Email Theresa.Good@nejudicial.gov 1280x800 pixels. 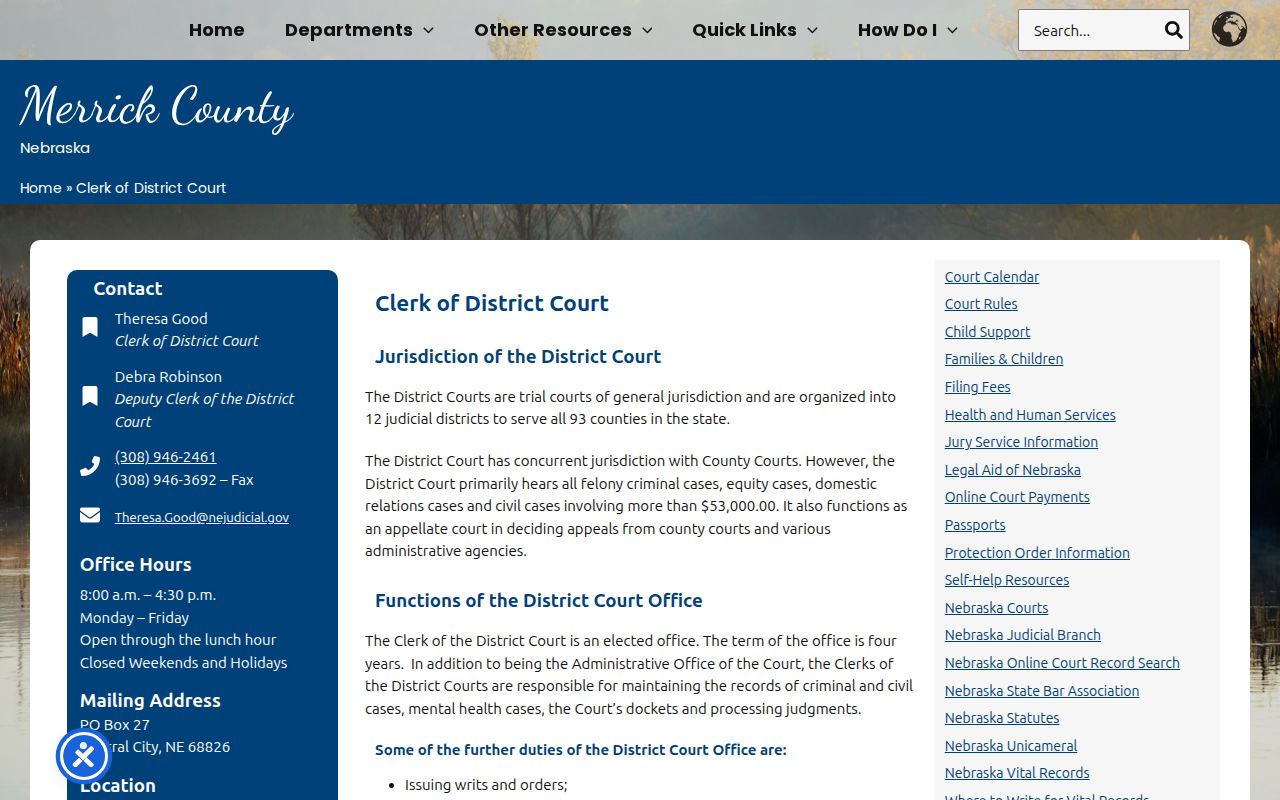[x=202, y=517]
